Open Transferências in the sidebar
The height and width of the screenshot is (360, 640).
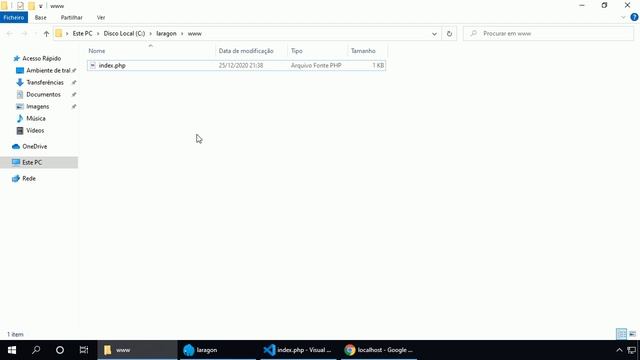[x=45, y=82]
